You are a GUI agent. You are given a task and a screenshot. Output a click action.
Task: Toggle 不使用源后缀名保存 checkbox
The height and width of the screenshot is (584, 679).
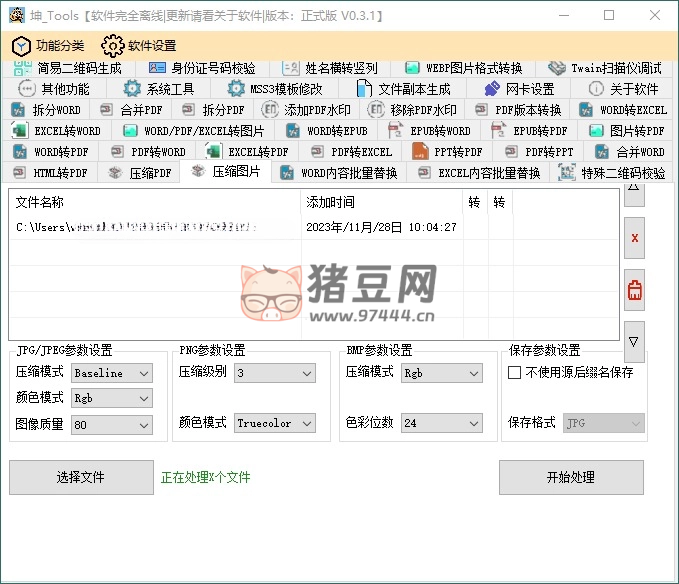click(x=515, y=372)
